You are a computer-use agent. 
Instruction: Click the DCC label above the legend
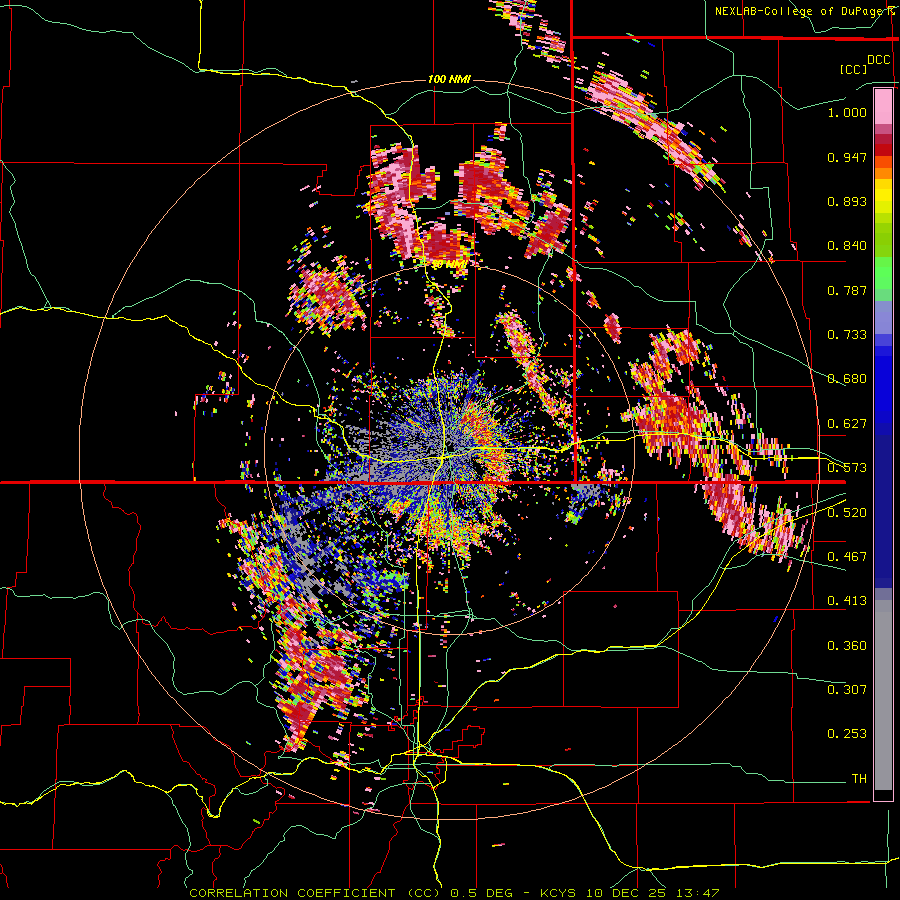pos(878,60)
